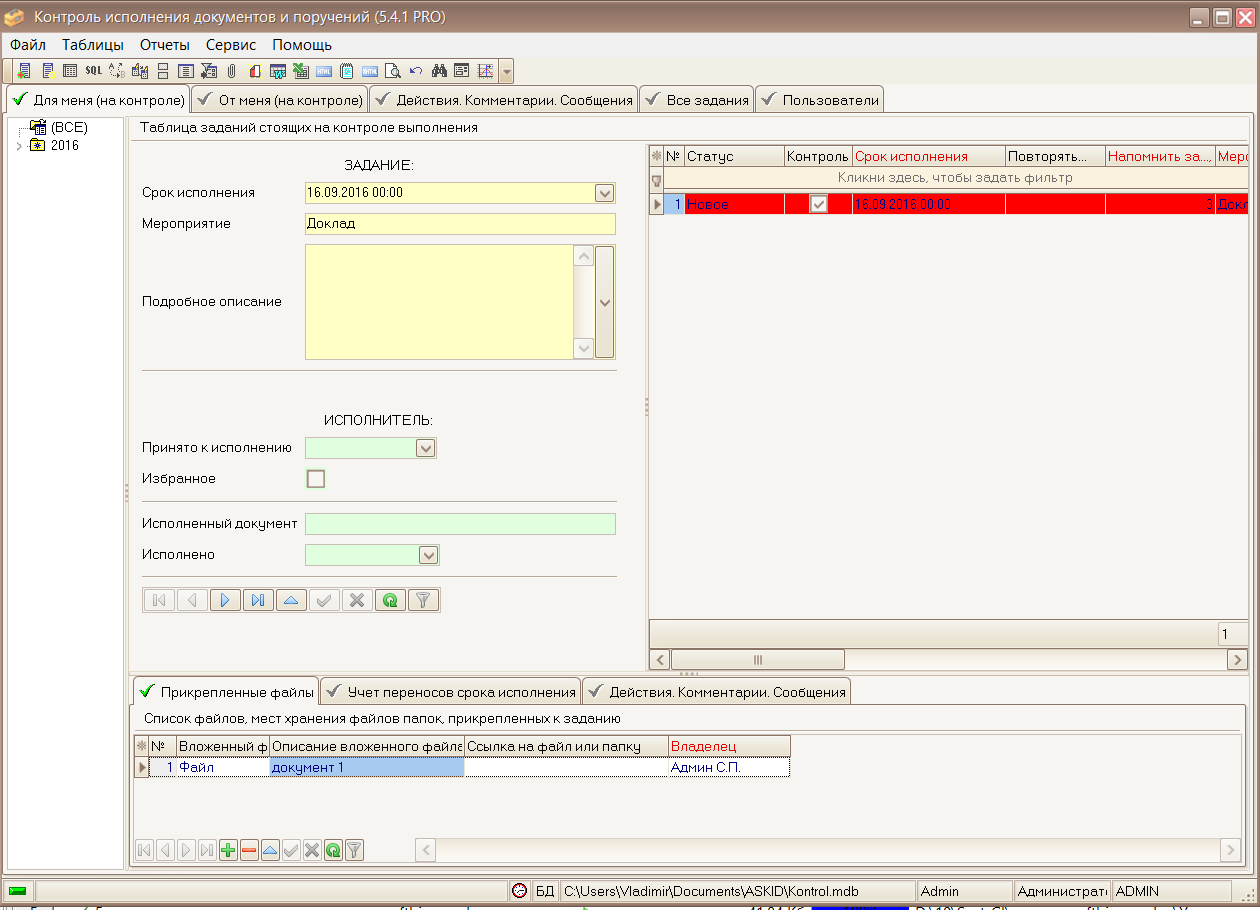This screenshot has height=910, width=1260.
Task: Click the export to Word toolbar icon
Action: [277, 71]
